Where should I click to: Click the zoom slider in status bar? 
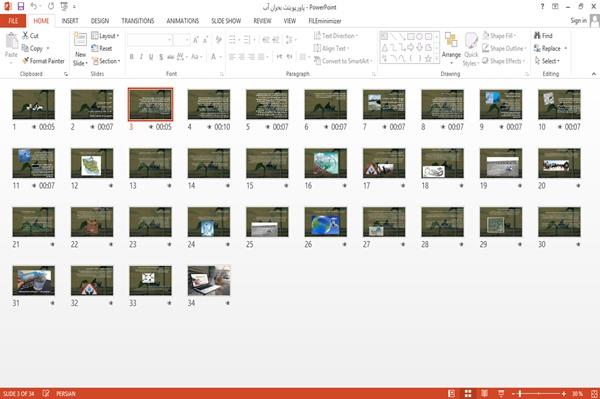(x=539, y=393)
